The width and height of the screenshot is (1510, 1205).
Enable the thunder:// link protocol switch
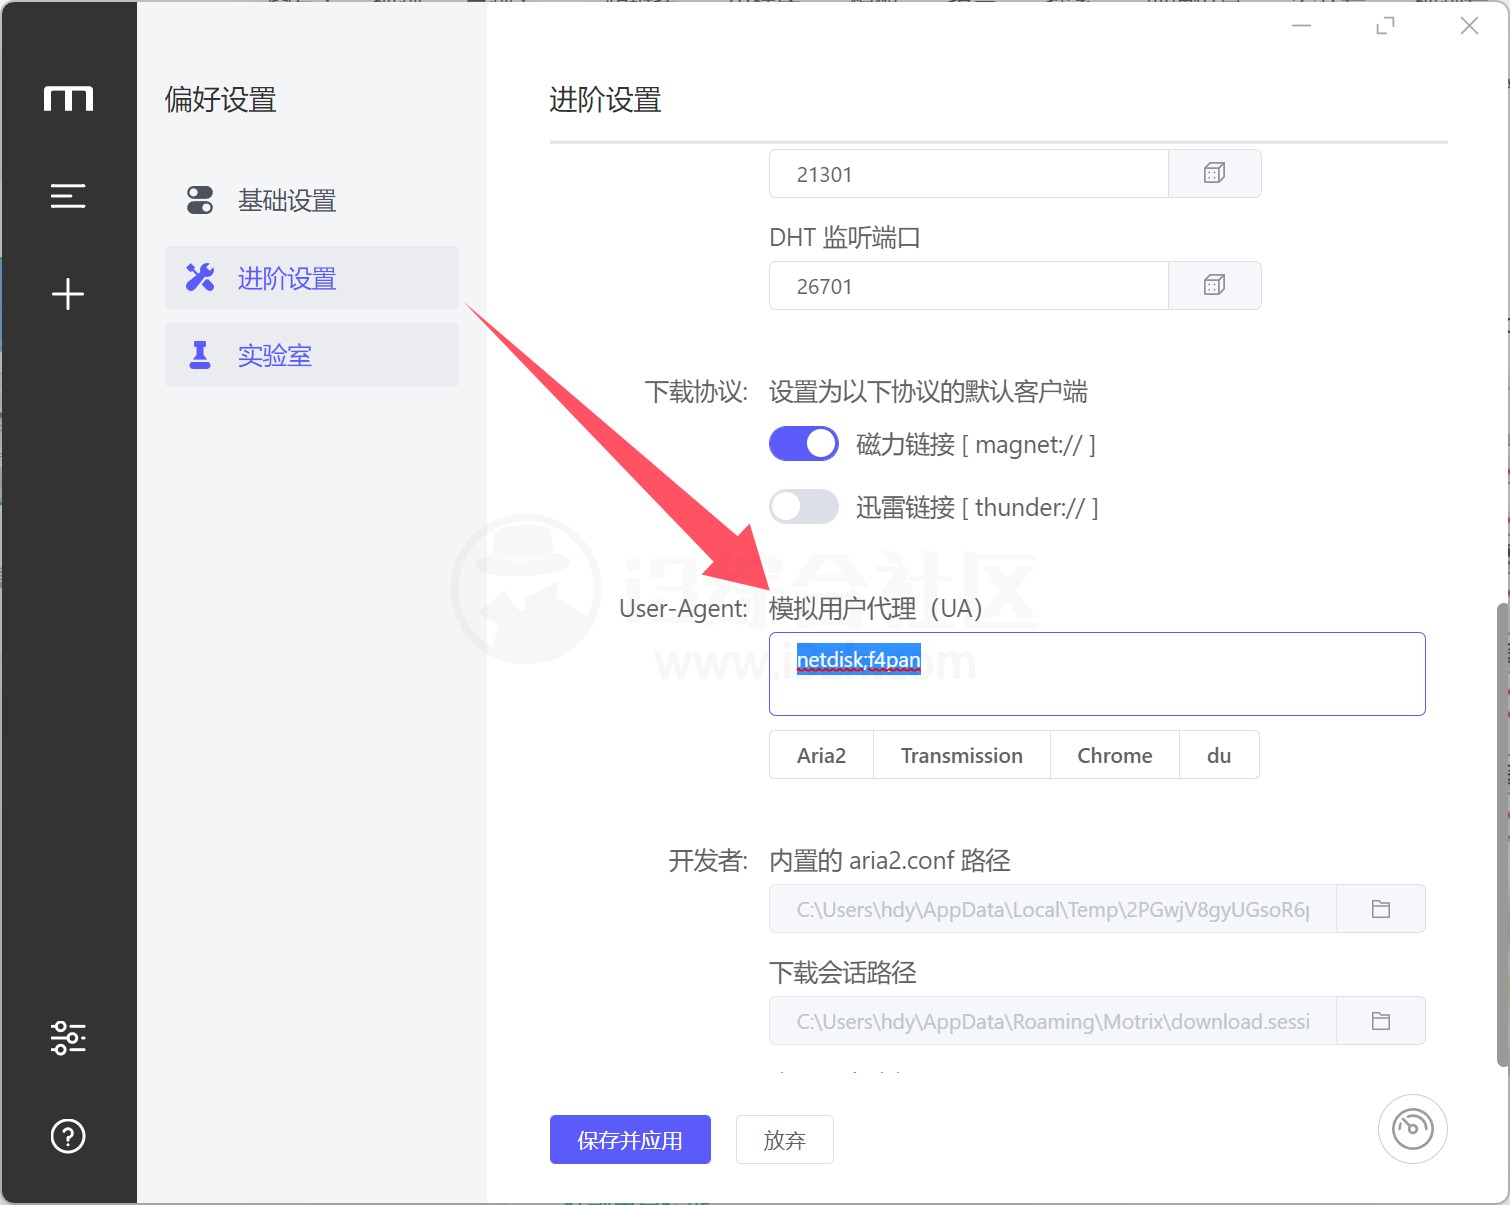pyautogui.click(x=804, y=507)
